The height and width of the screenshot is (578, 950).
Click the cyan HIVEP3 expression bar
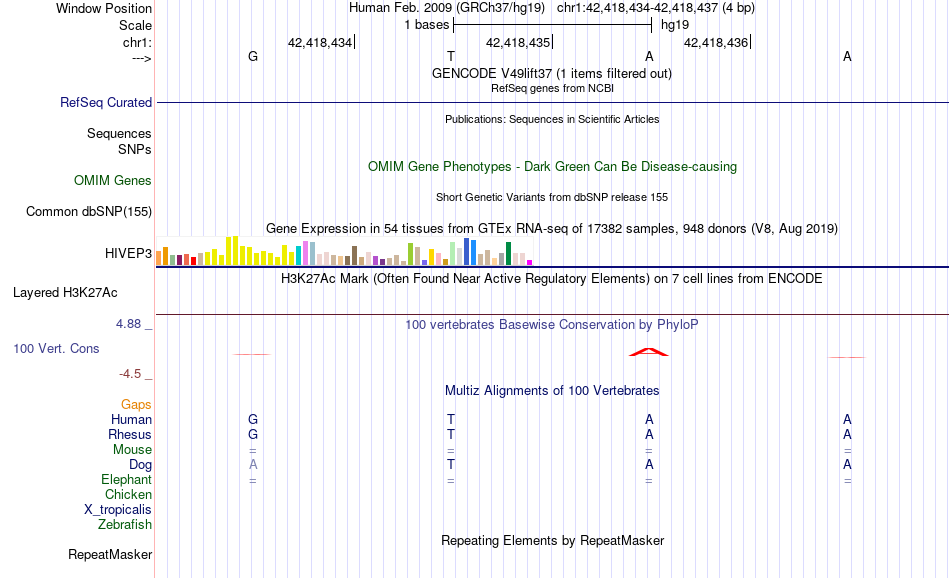pos(298,256)
